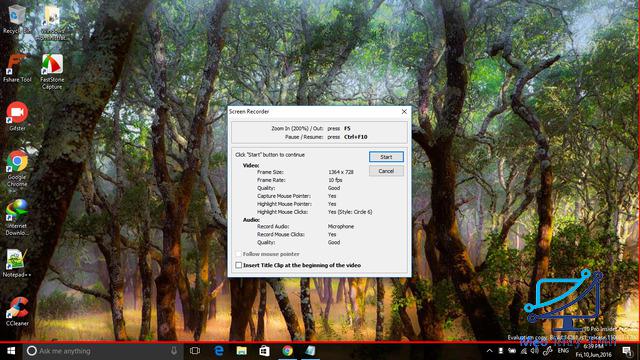640x360 pixels.
Task: Click the link-shaped tray icon
Action: point(548,351)
